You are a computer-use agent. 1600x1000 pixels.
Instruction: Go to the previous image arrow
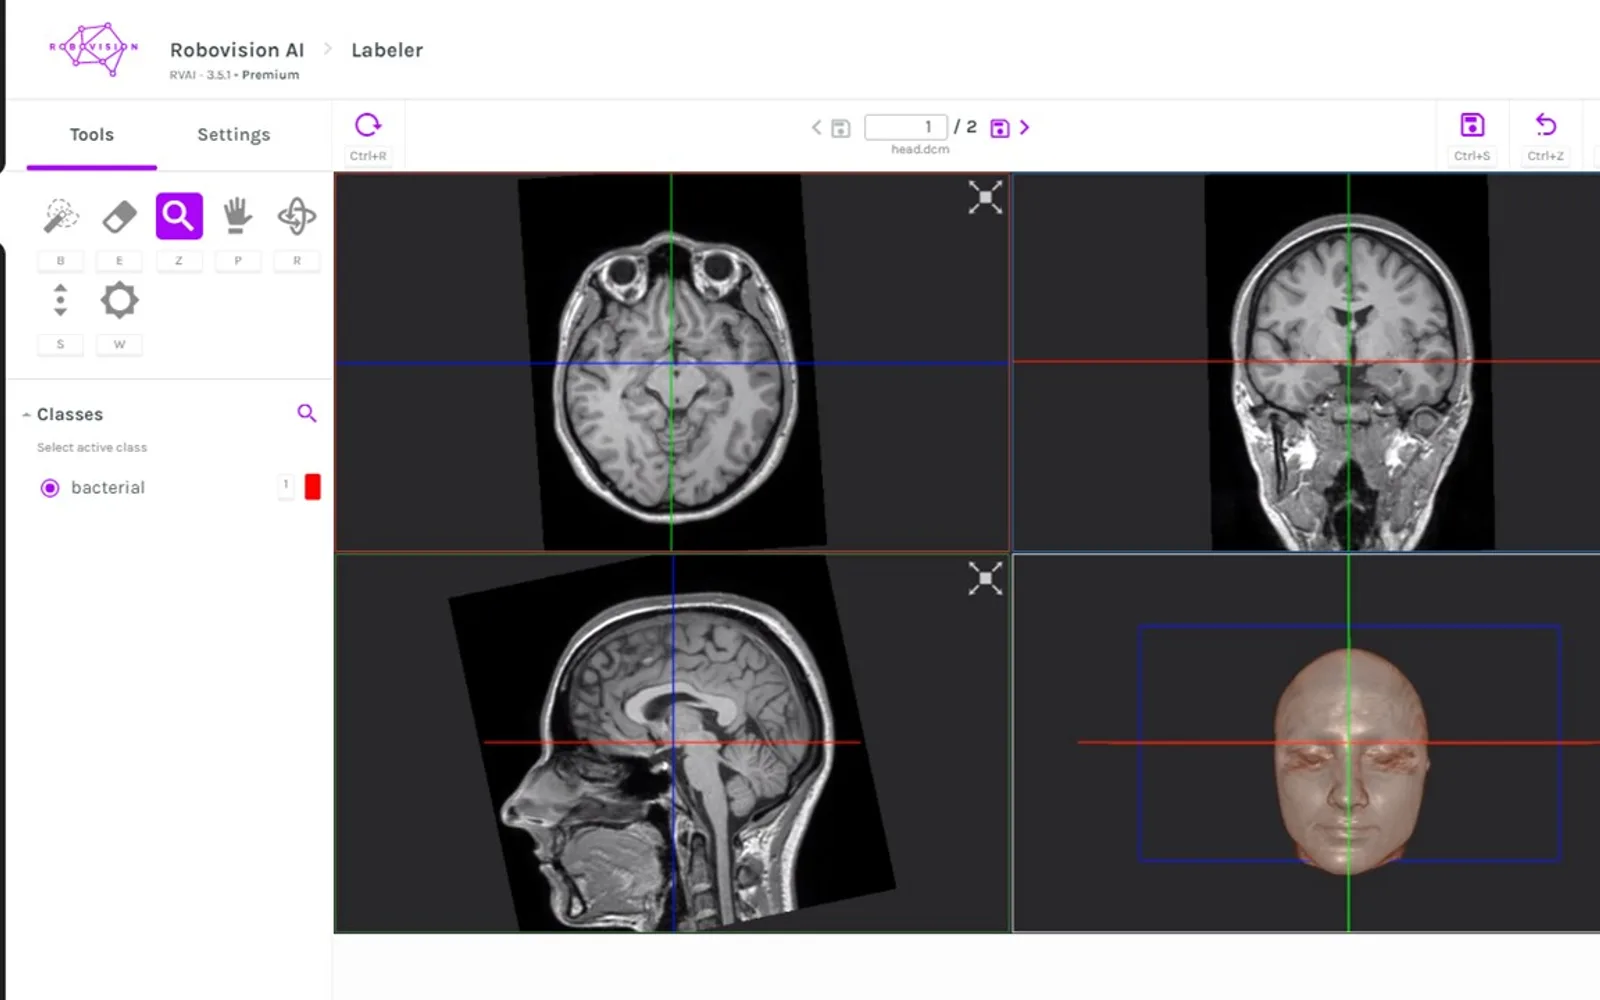pyautogui.click(x=816, y=127)
